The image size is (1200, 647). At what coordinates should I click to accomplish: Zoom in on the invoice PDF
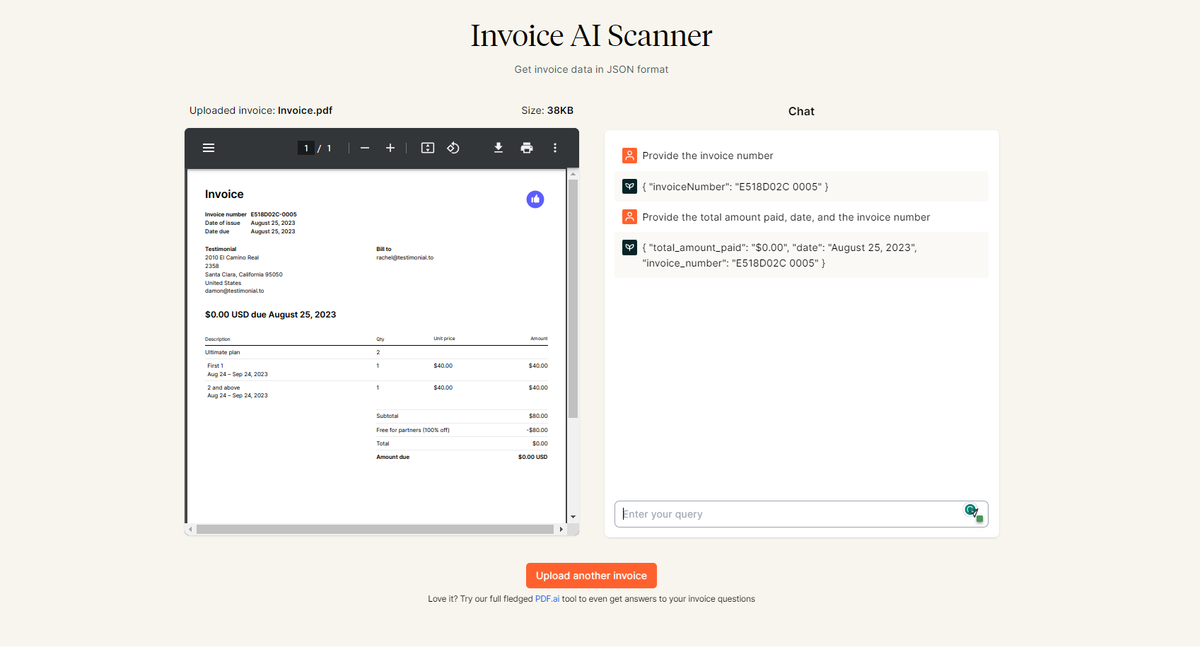point(390,147)
